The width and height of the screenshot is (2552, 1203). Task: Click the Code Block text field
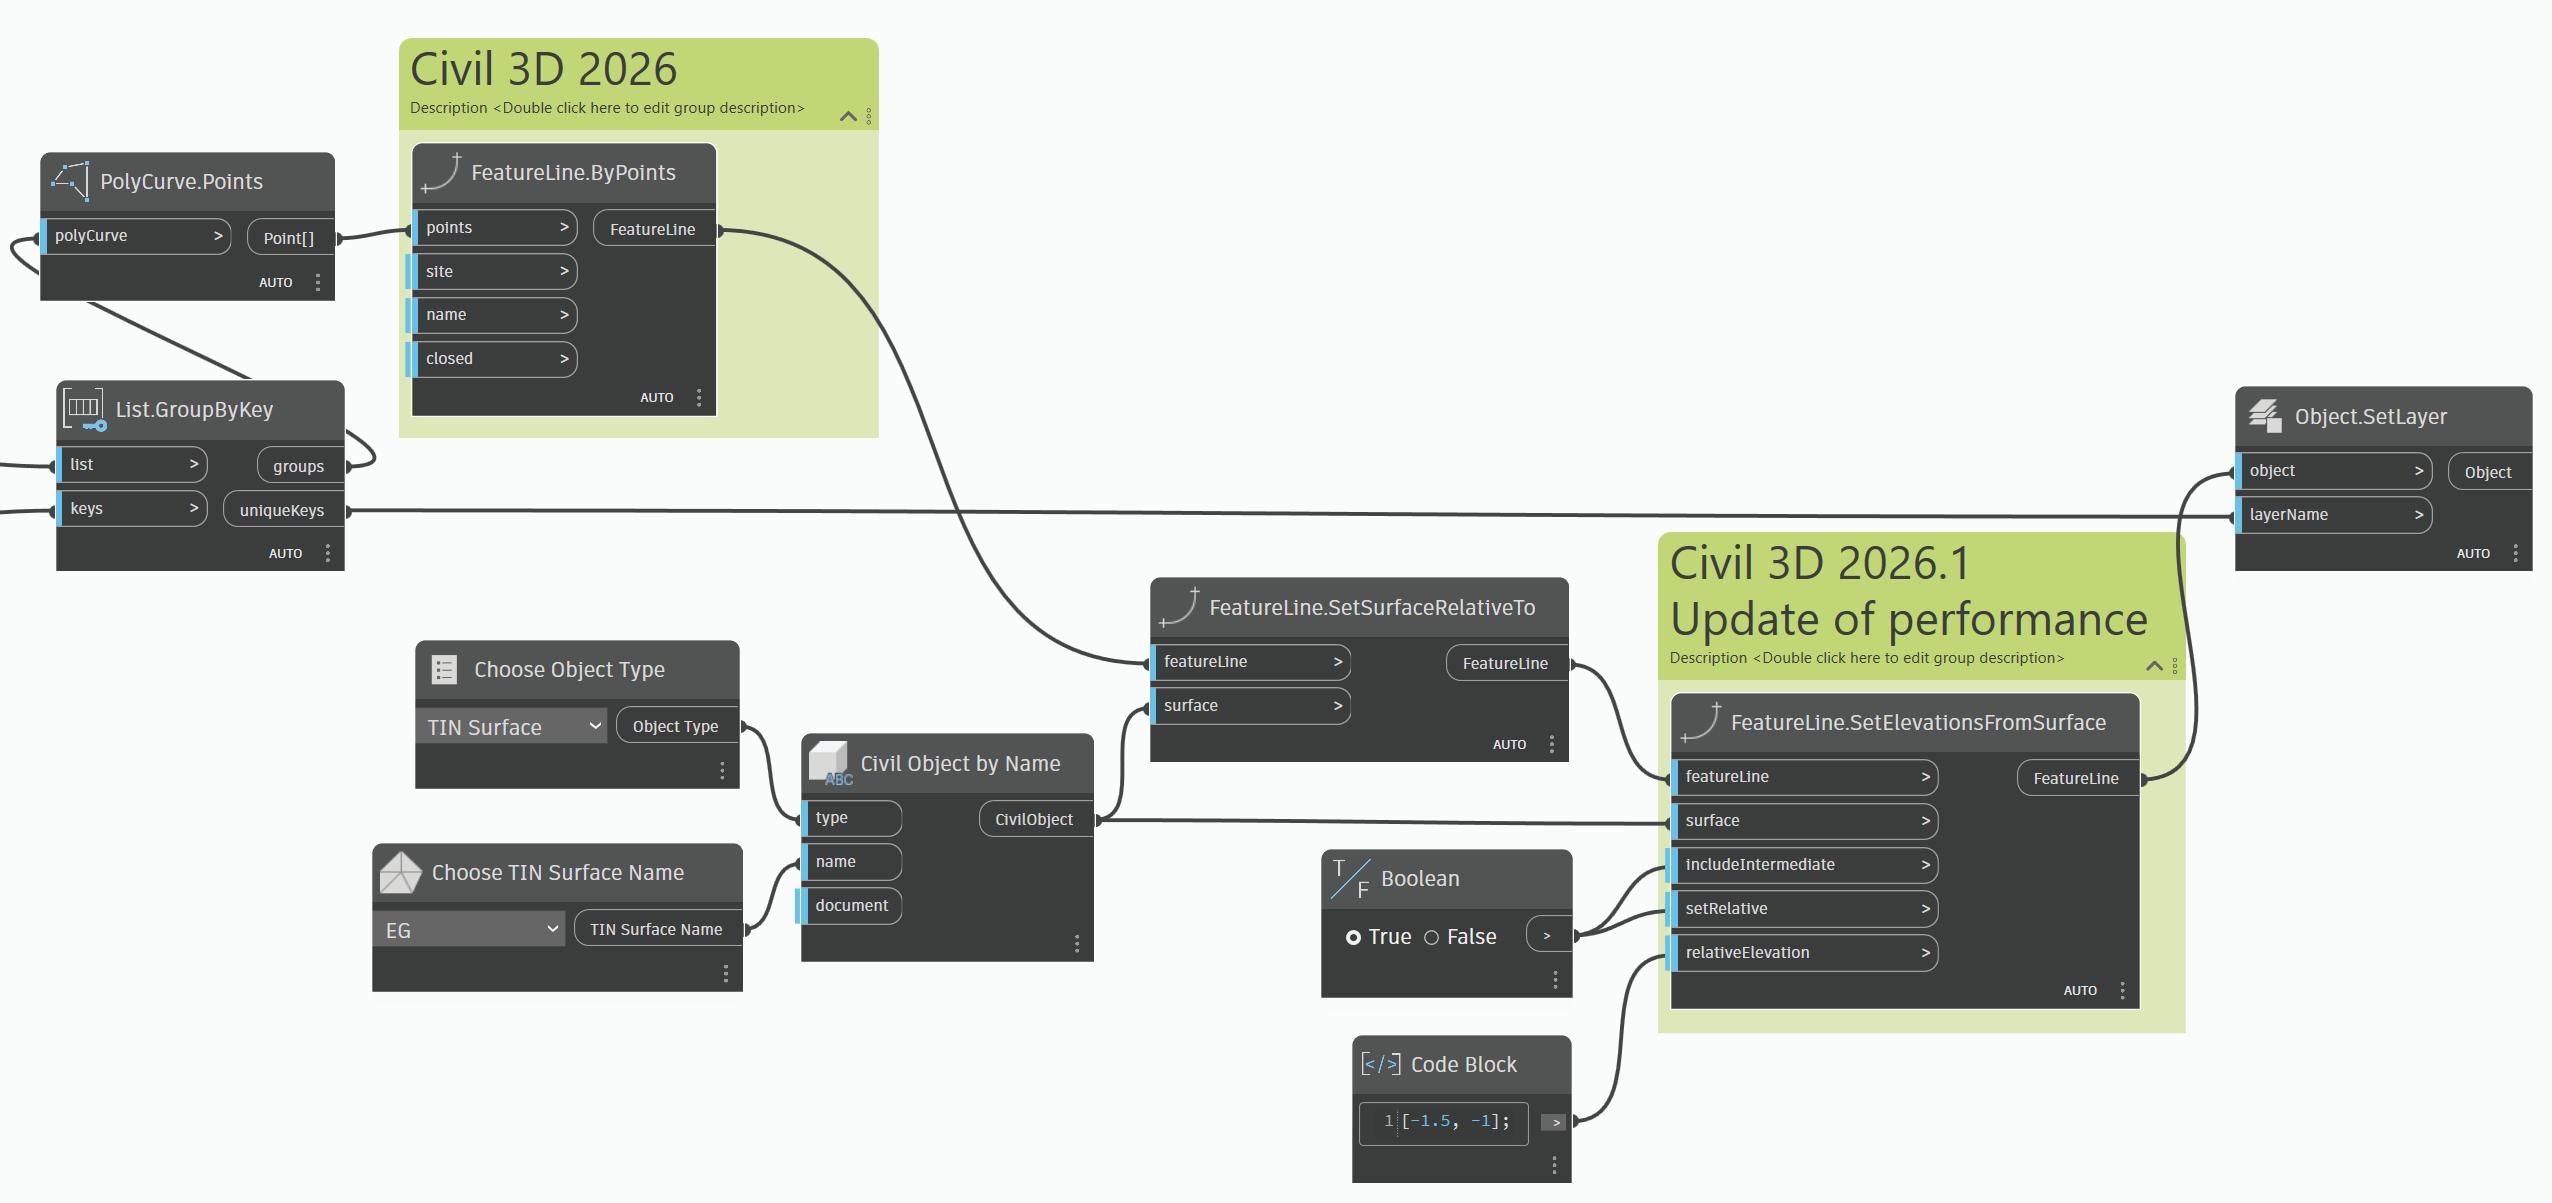(x=1454, y=1121)
